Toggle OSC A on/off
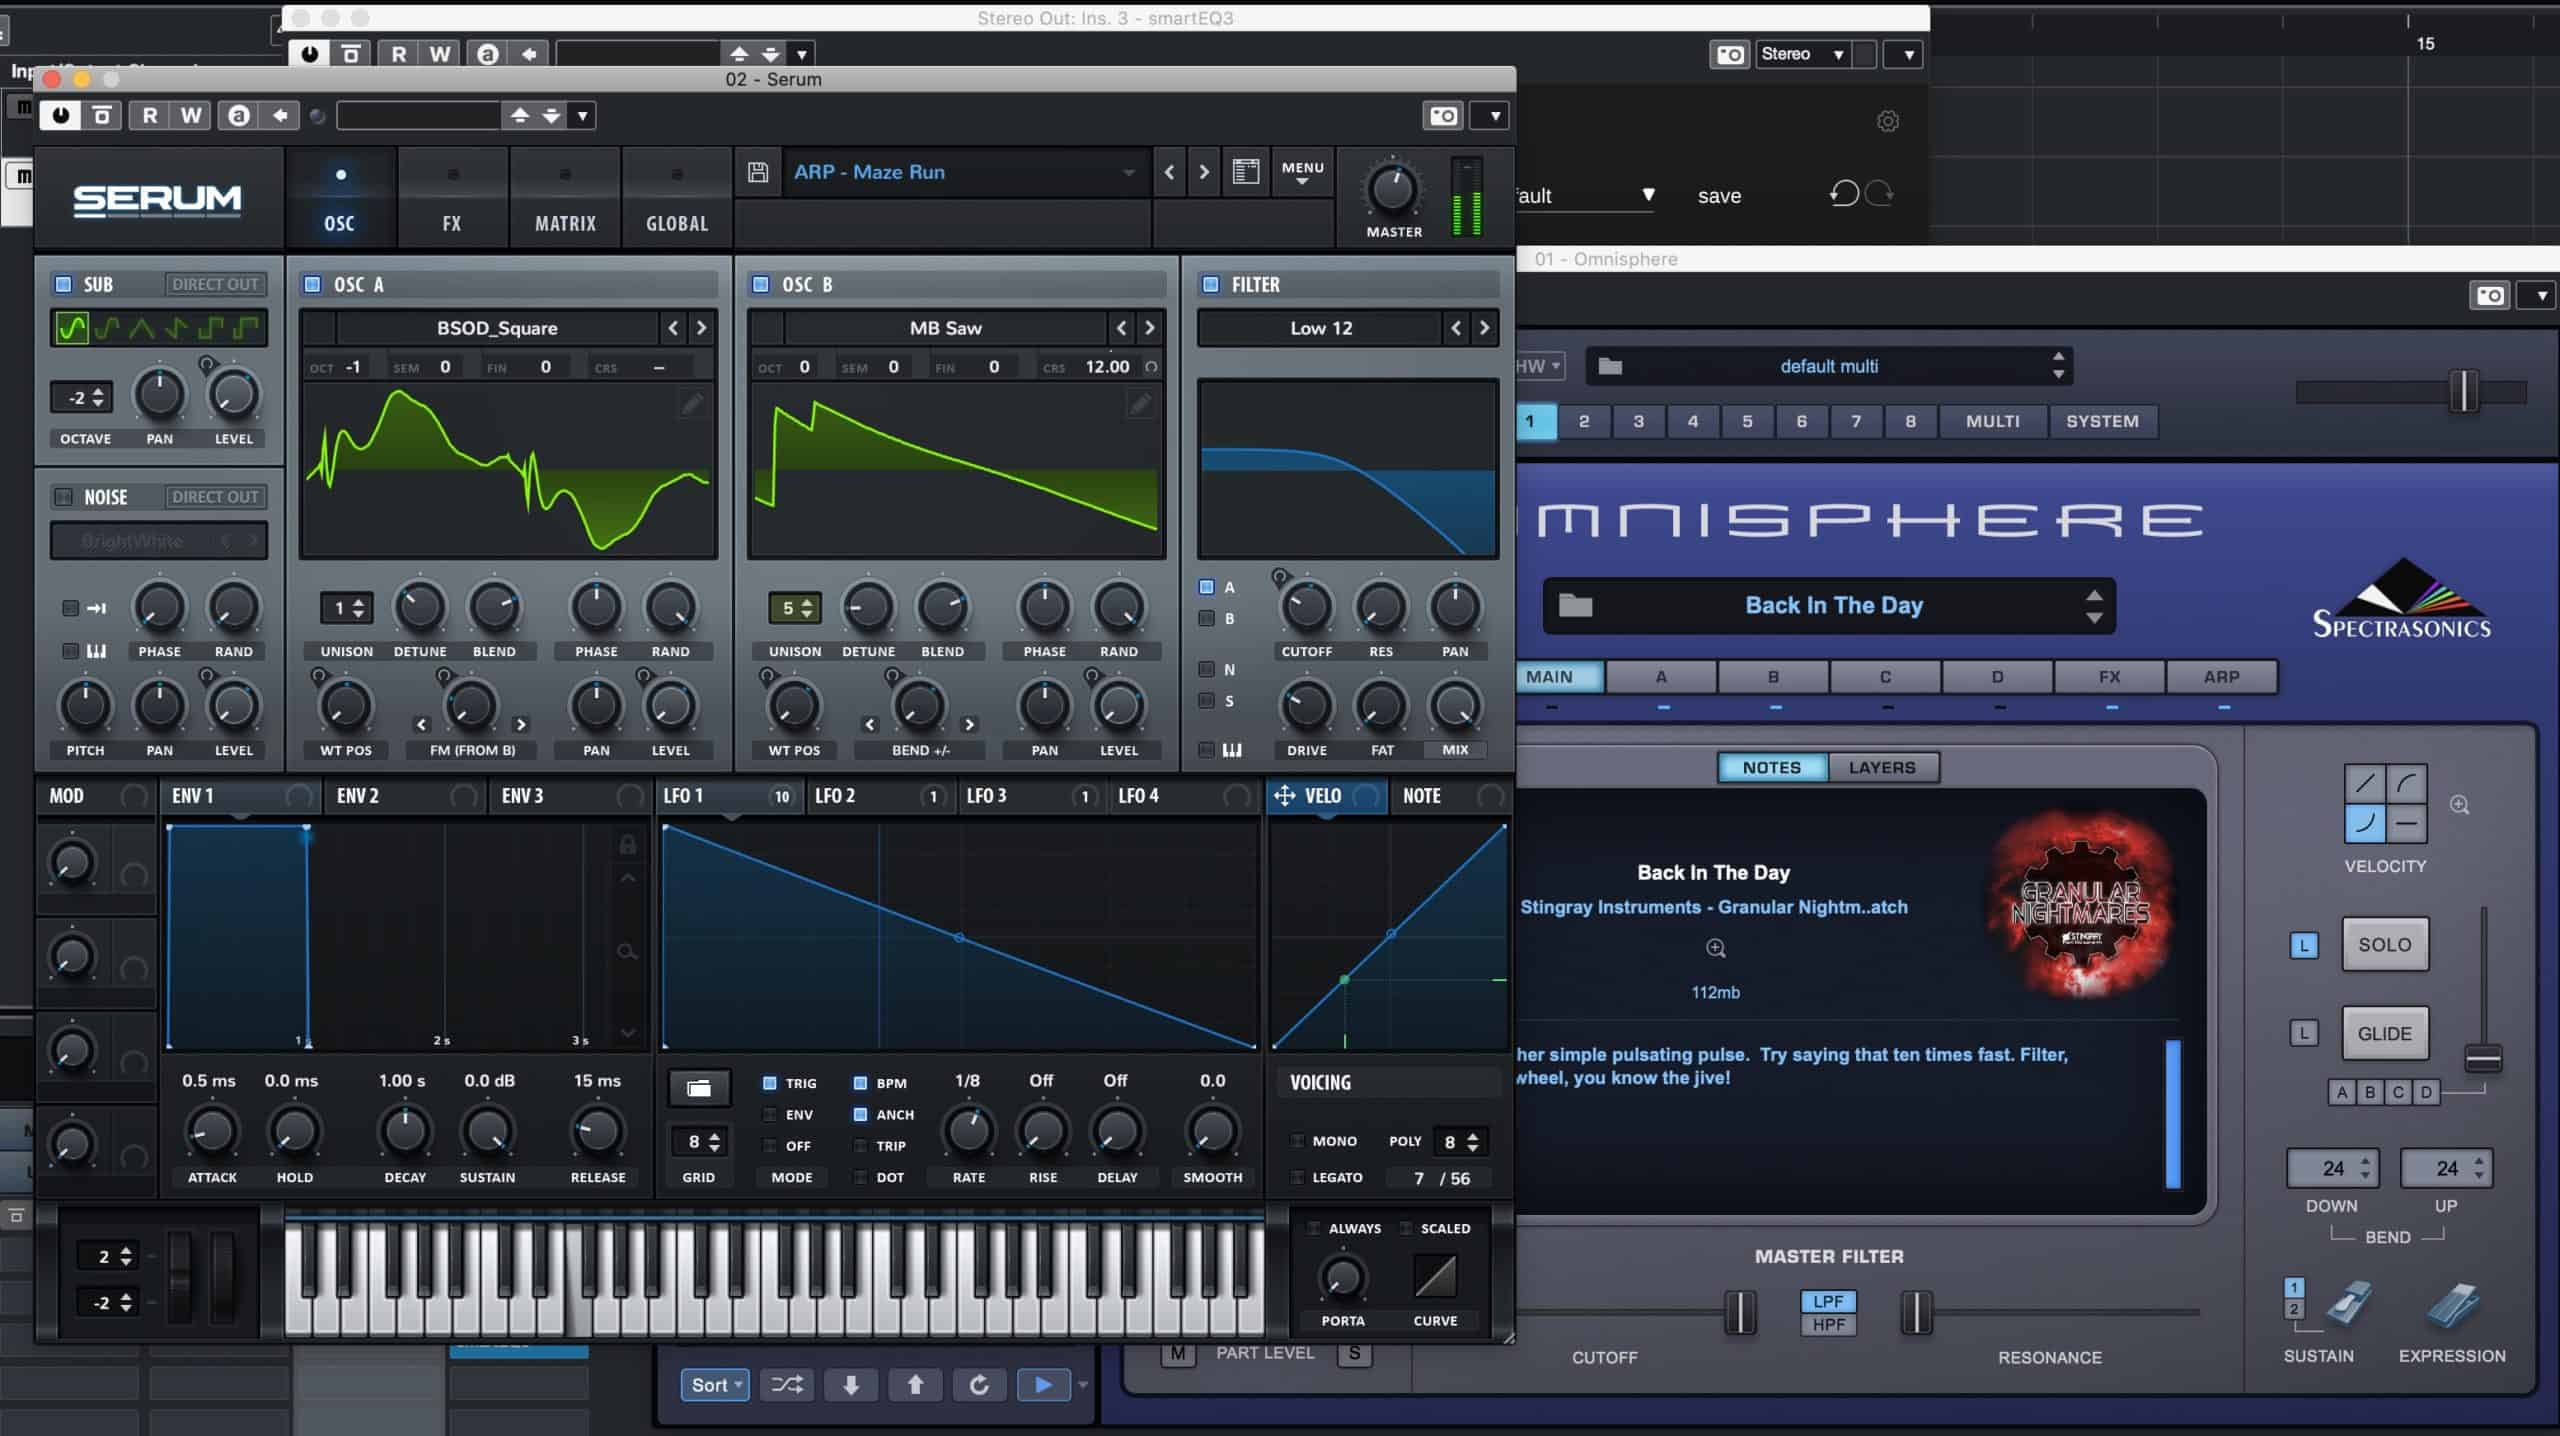 (x=312, y=284)
